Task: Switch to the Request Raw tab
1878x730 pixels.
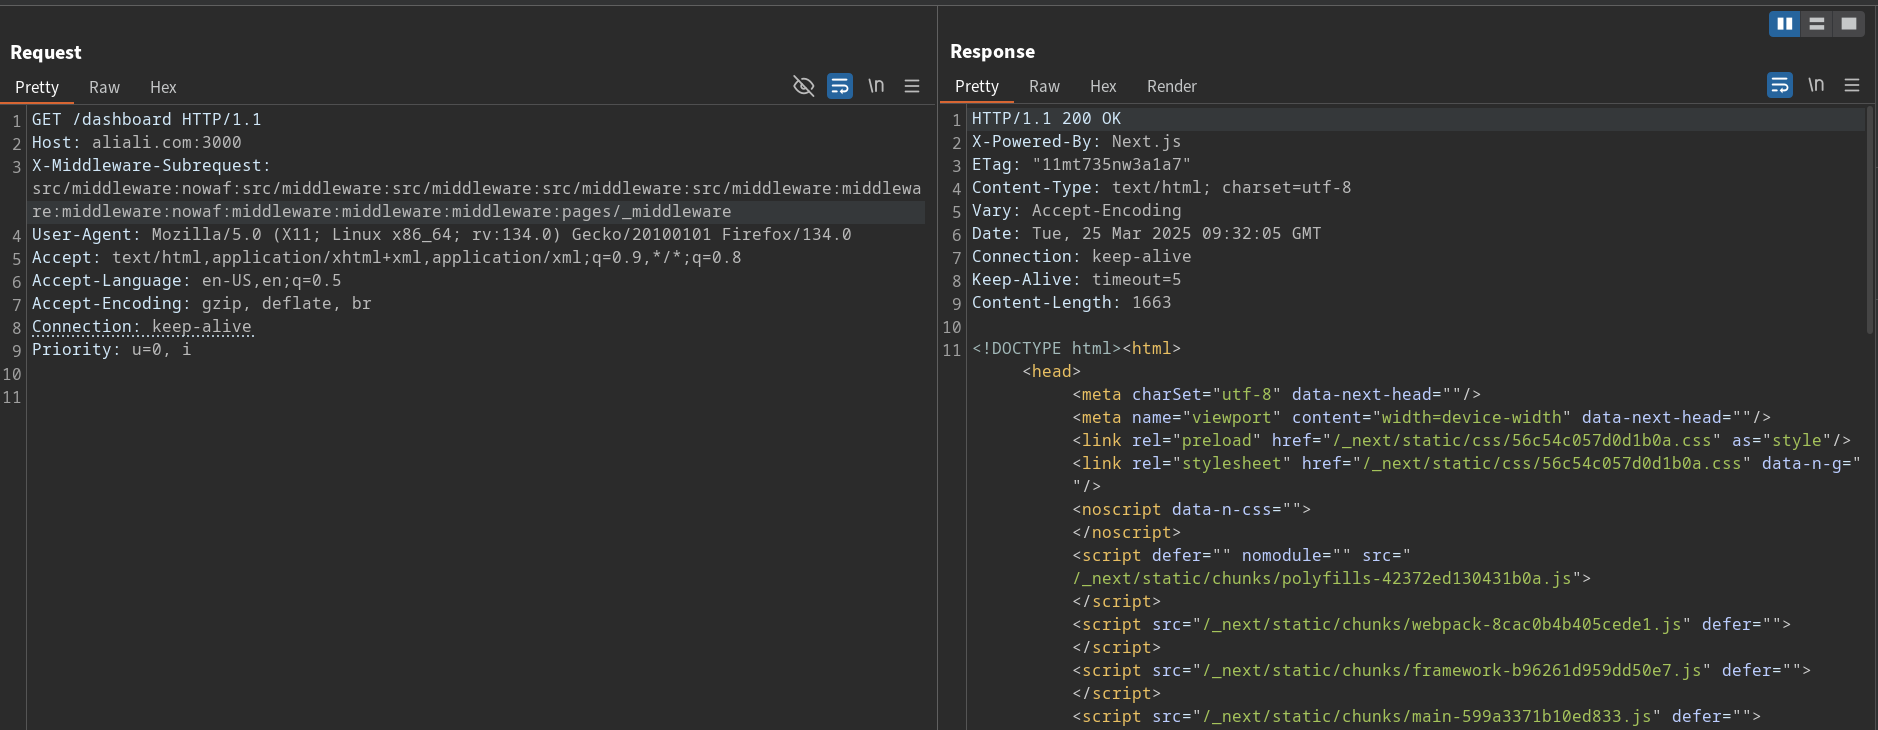Action: point(104,87)
